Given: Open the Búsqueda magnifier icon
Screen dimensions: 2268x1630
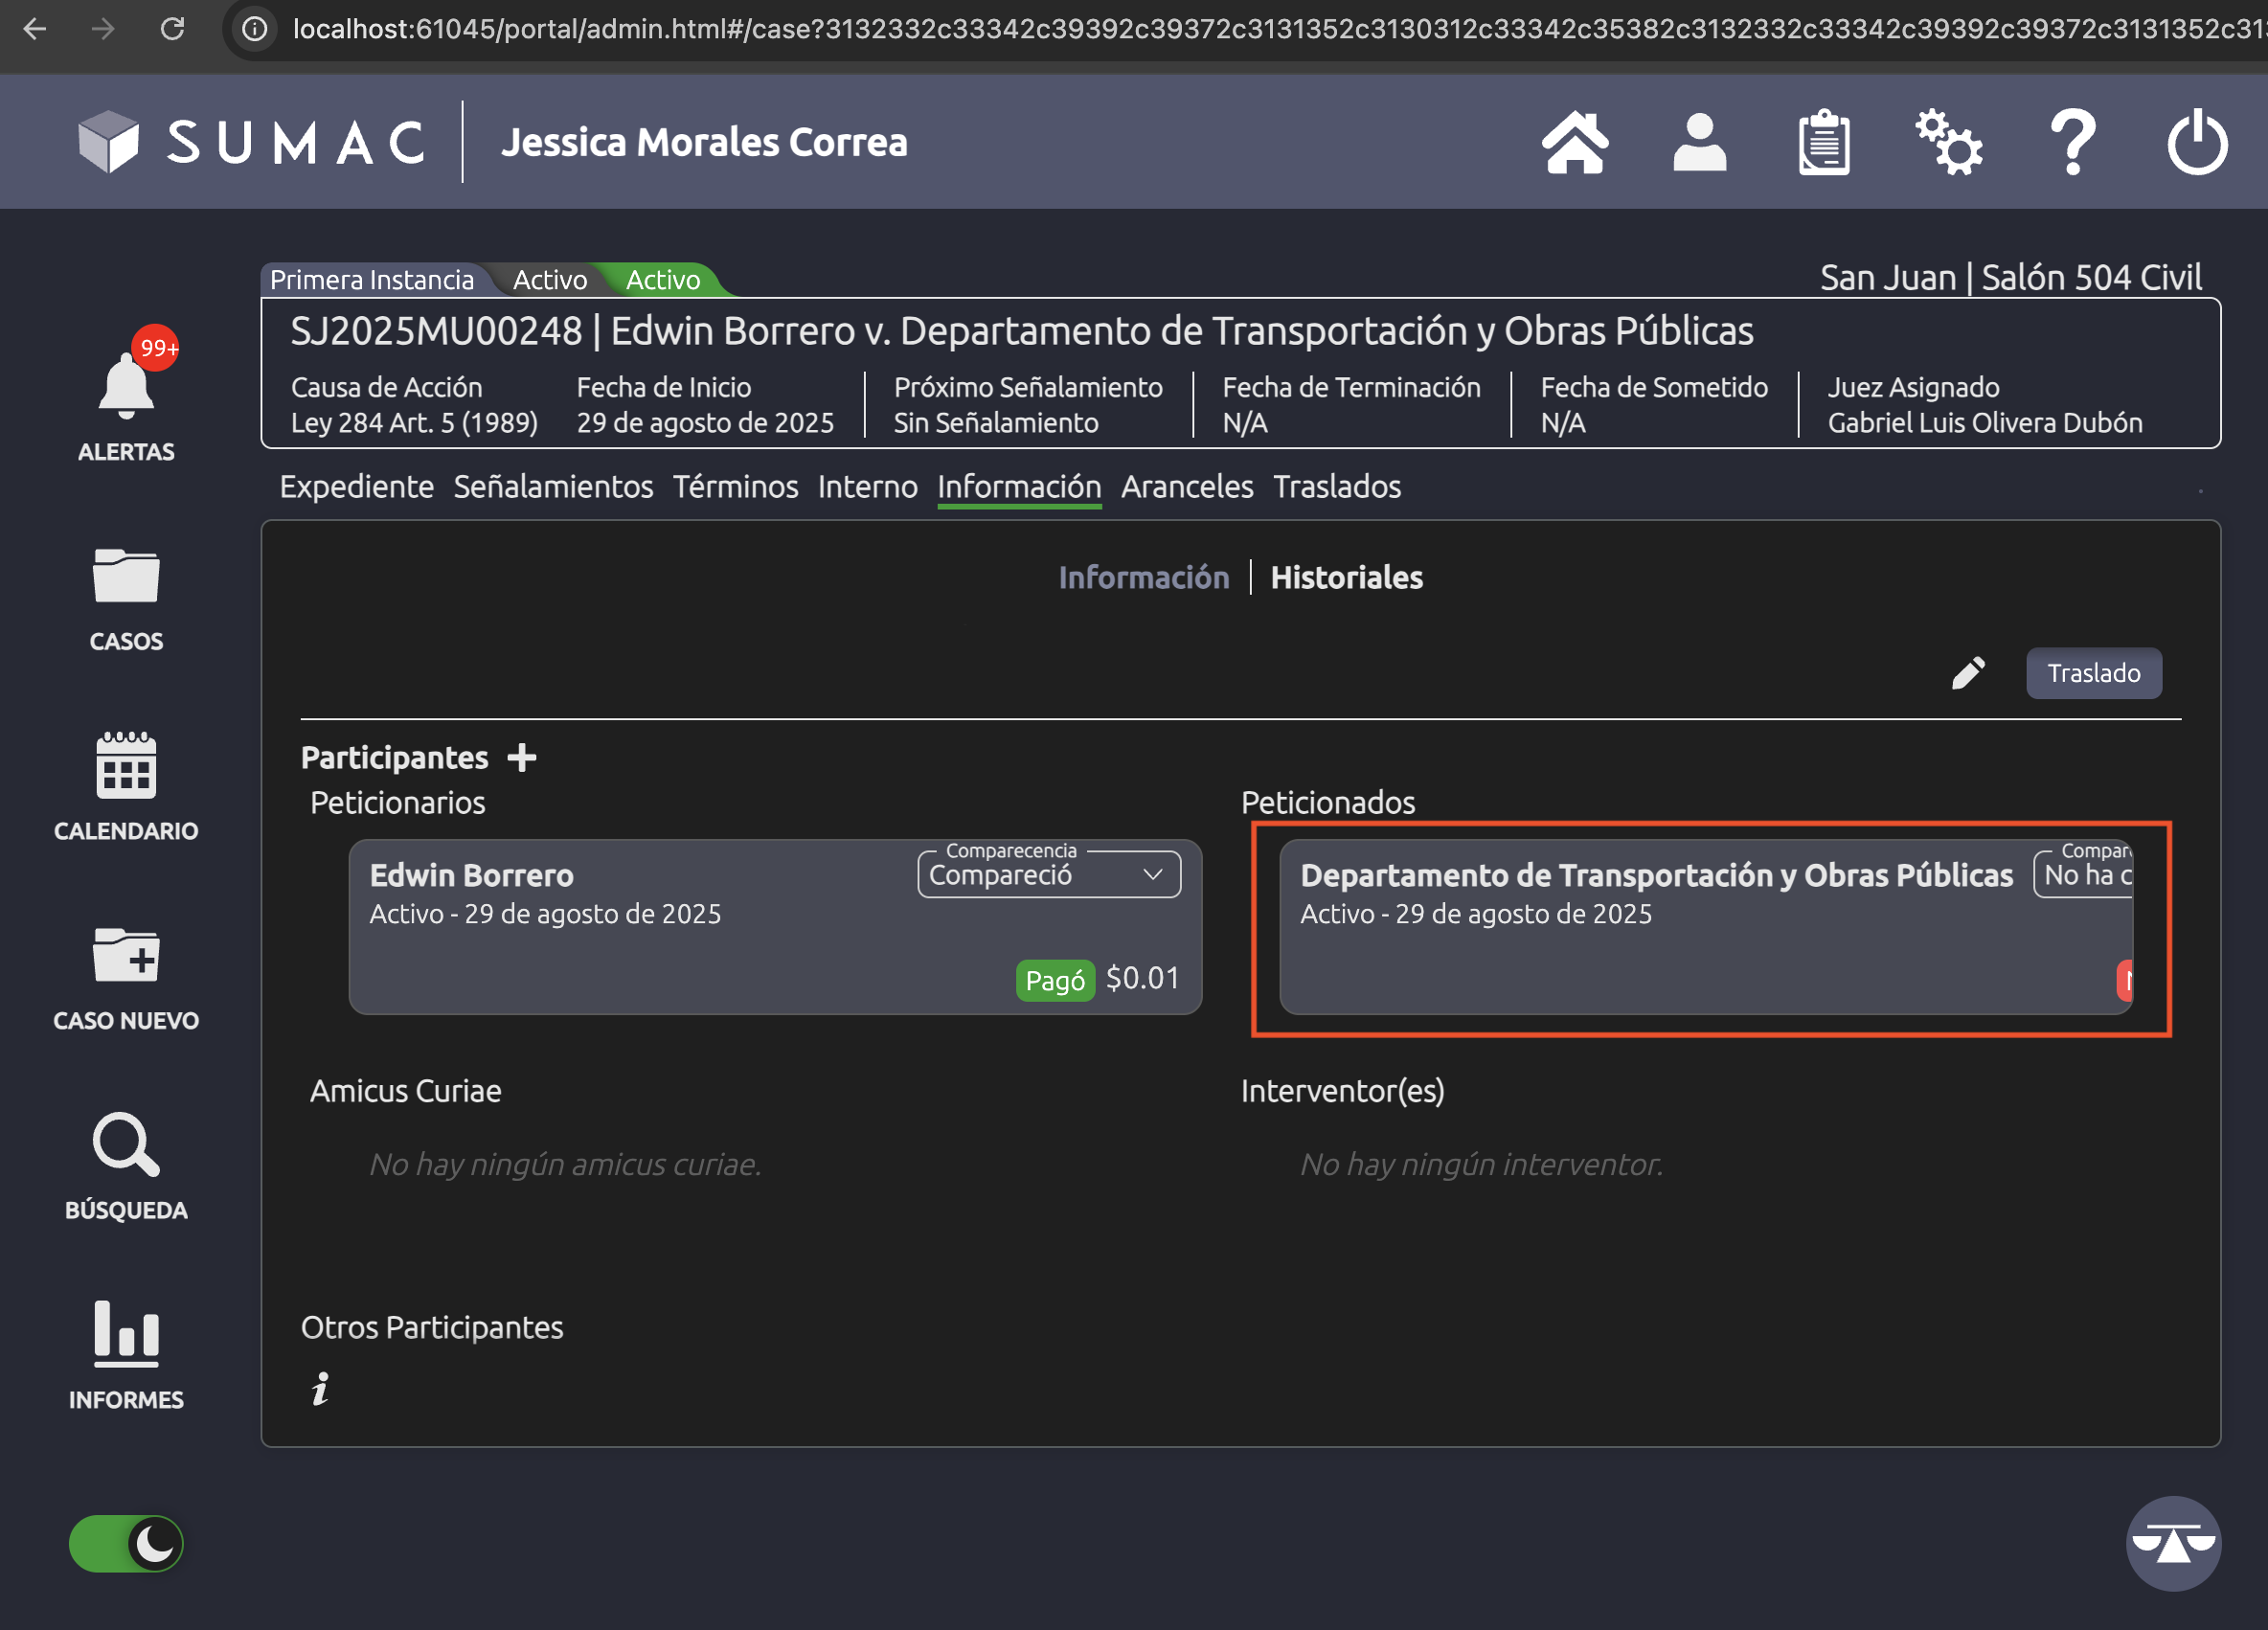Looking at the screenshot, I should (x=126, y=1145).
